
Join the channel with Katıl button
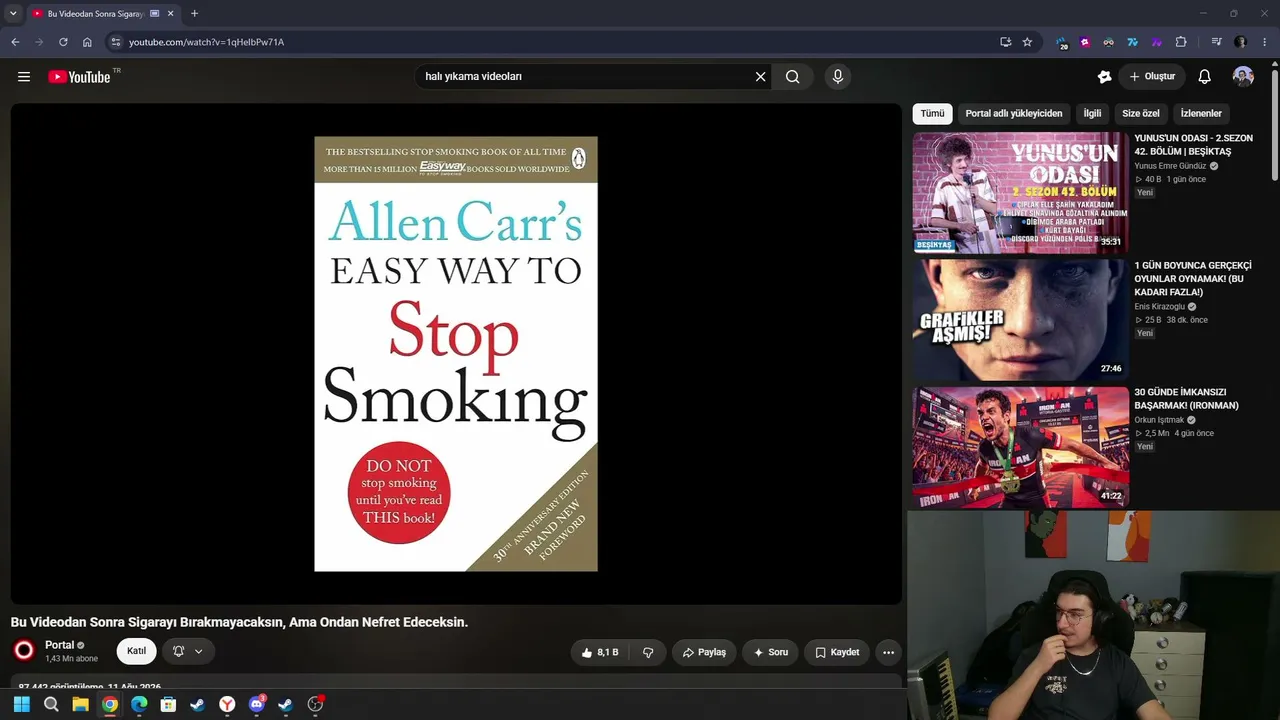137,652
